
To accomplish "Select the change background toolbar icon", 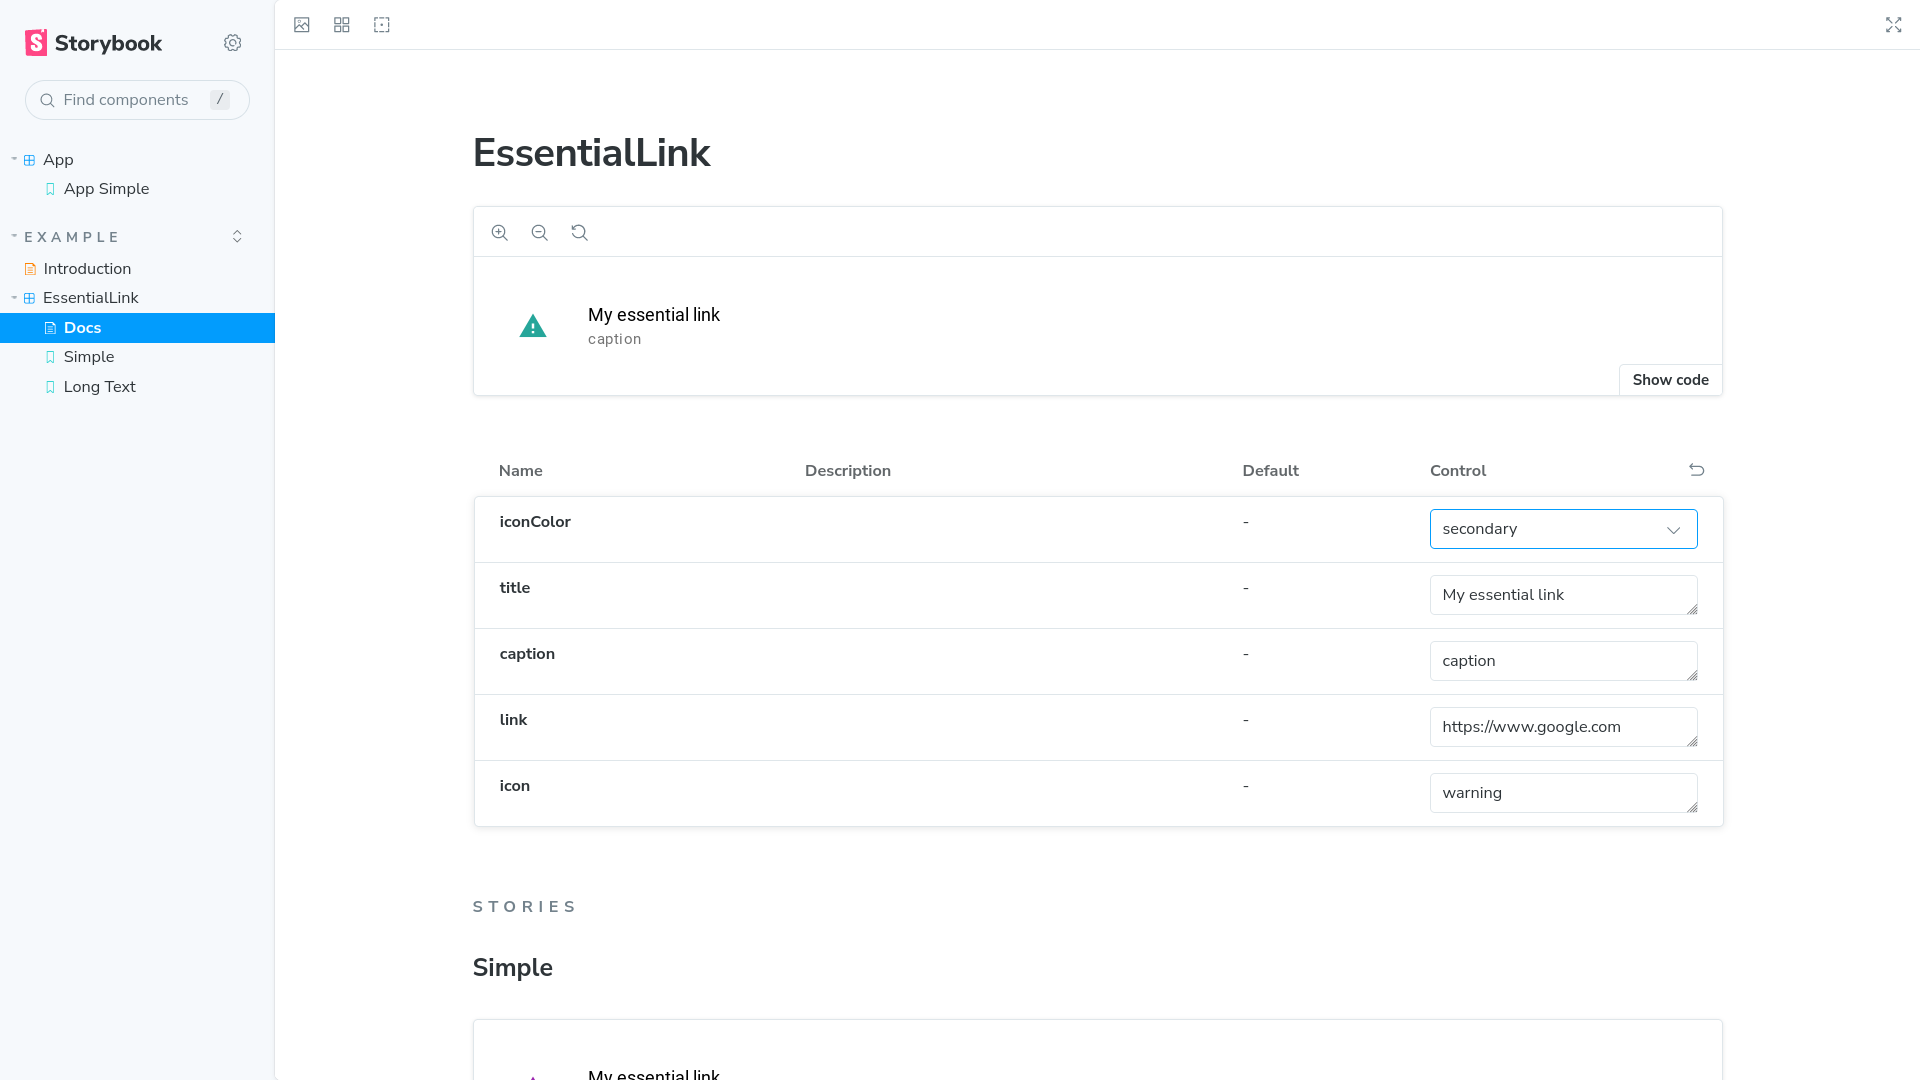I will click(x=302, y=24).
